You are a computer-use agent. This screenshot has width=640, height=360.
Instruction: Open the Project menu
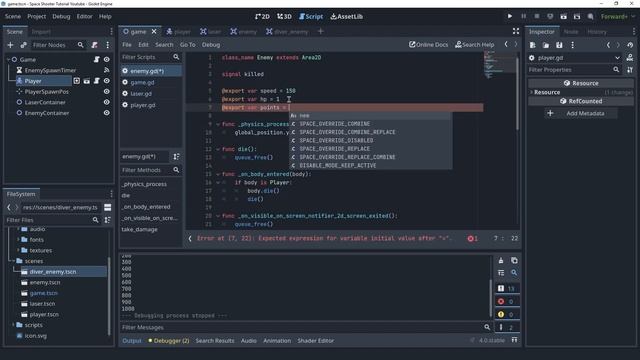[x=36, y=16]
